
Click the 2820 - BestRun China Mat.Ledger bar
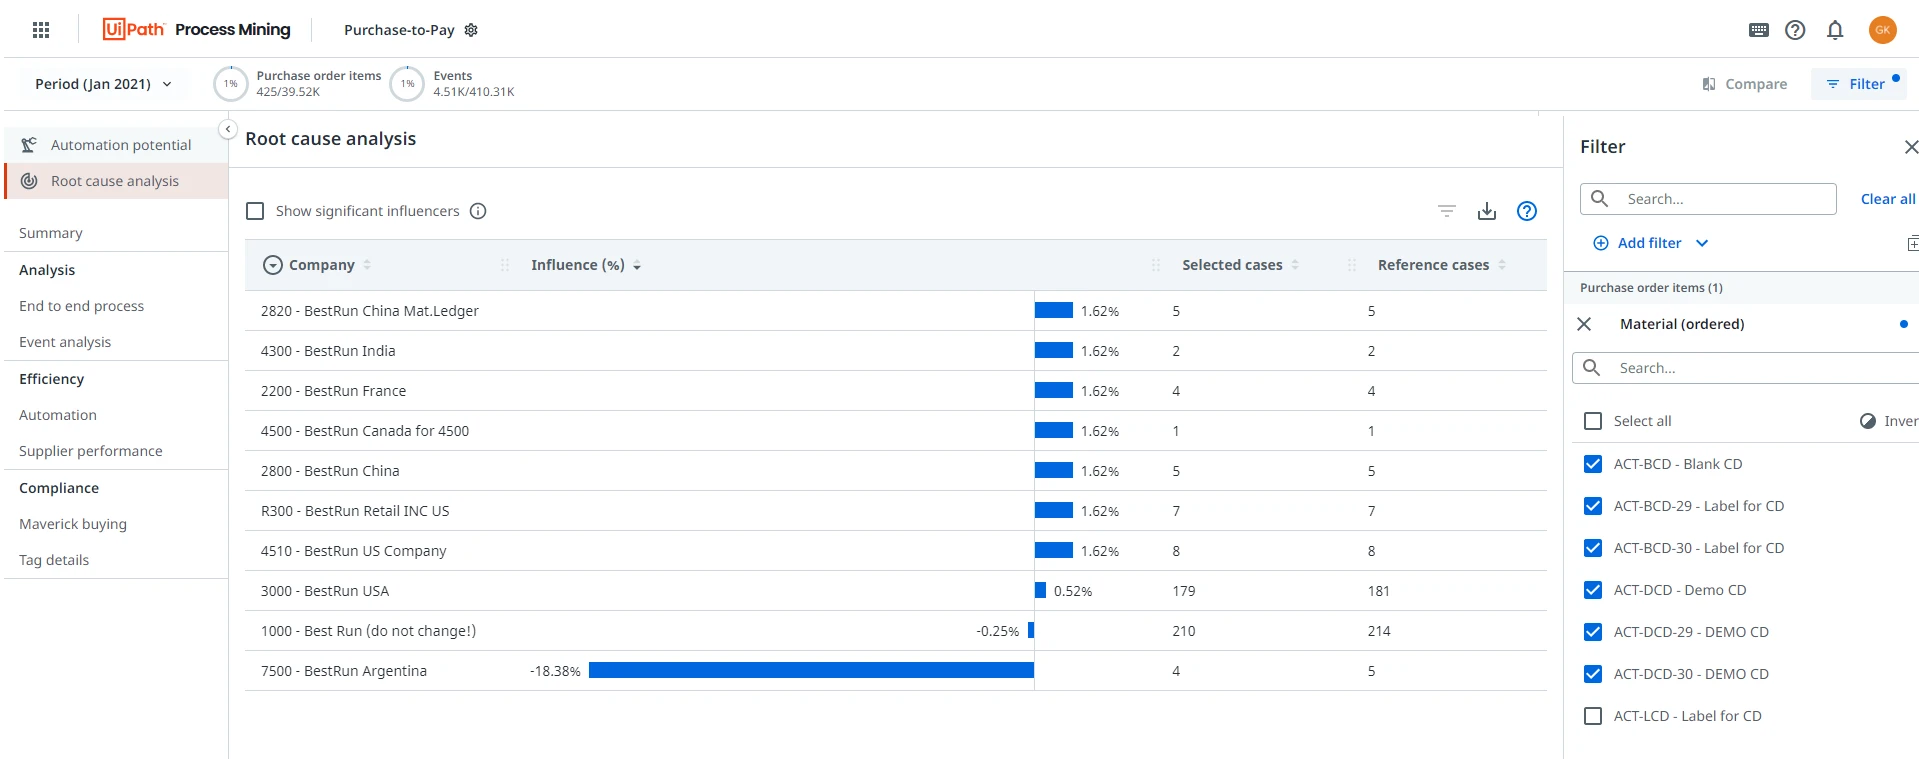(1054, 311)
